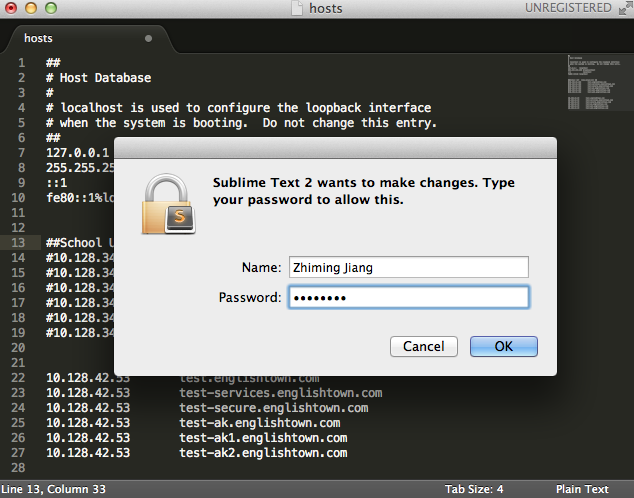Image resolution: width=634 pixels, height=498 pixels.
Task: Click the minimap preview on the right
Action: (594, 83)
